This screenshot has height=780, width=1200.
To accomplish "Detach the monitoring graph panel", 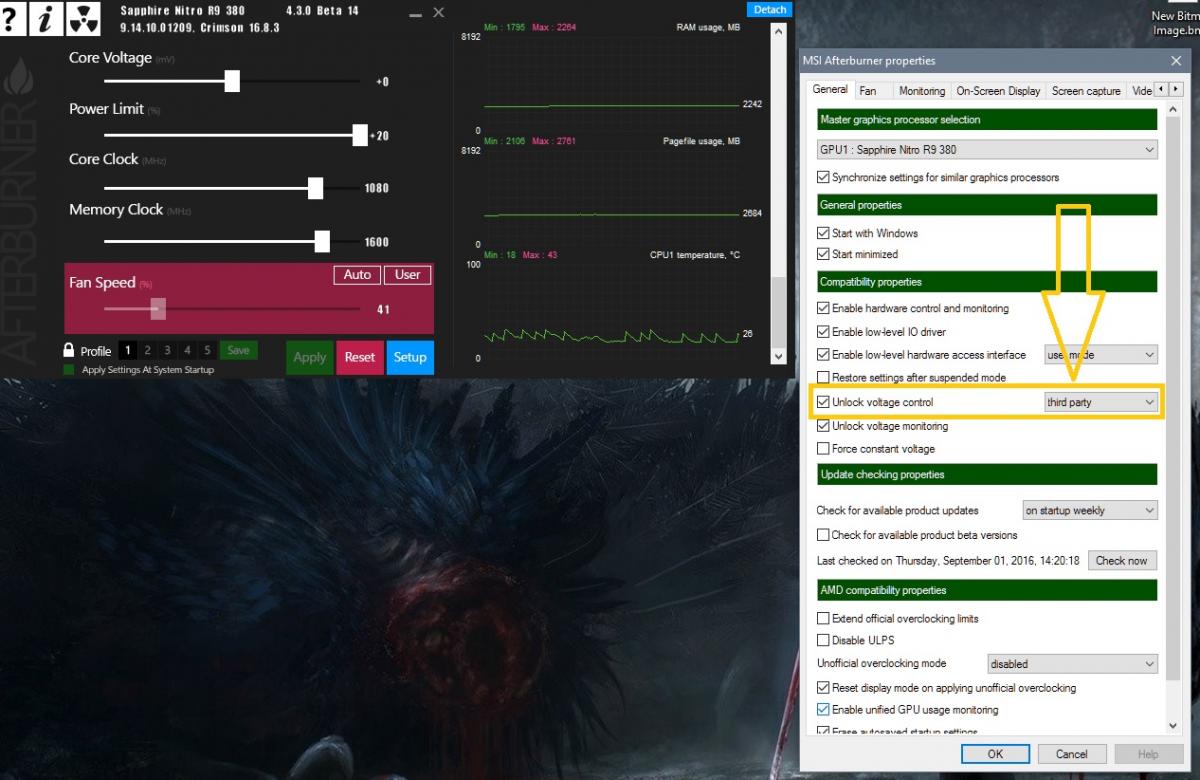I will click(x=770, y=9).
